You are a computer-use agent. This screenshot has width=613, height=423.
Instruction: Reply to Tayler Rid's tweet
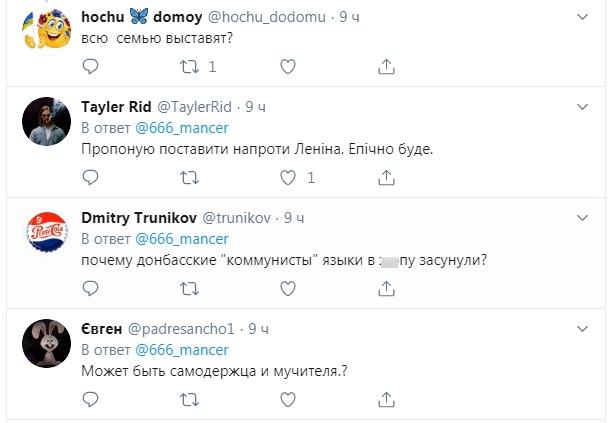[91, 178]
